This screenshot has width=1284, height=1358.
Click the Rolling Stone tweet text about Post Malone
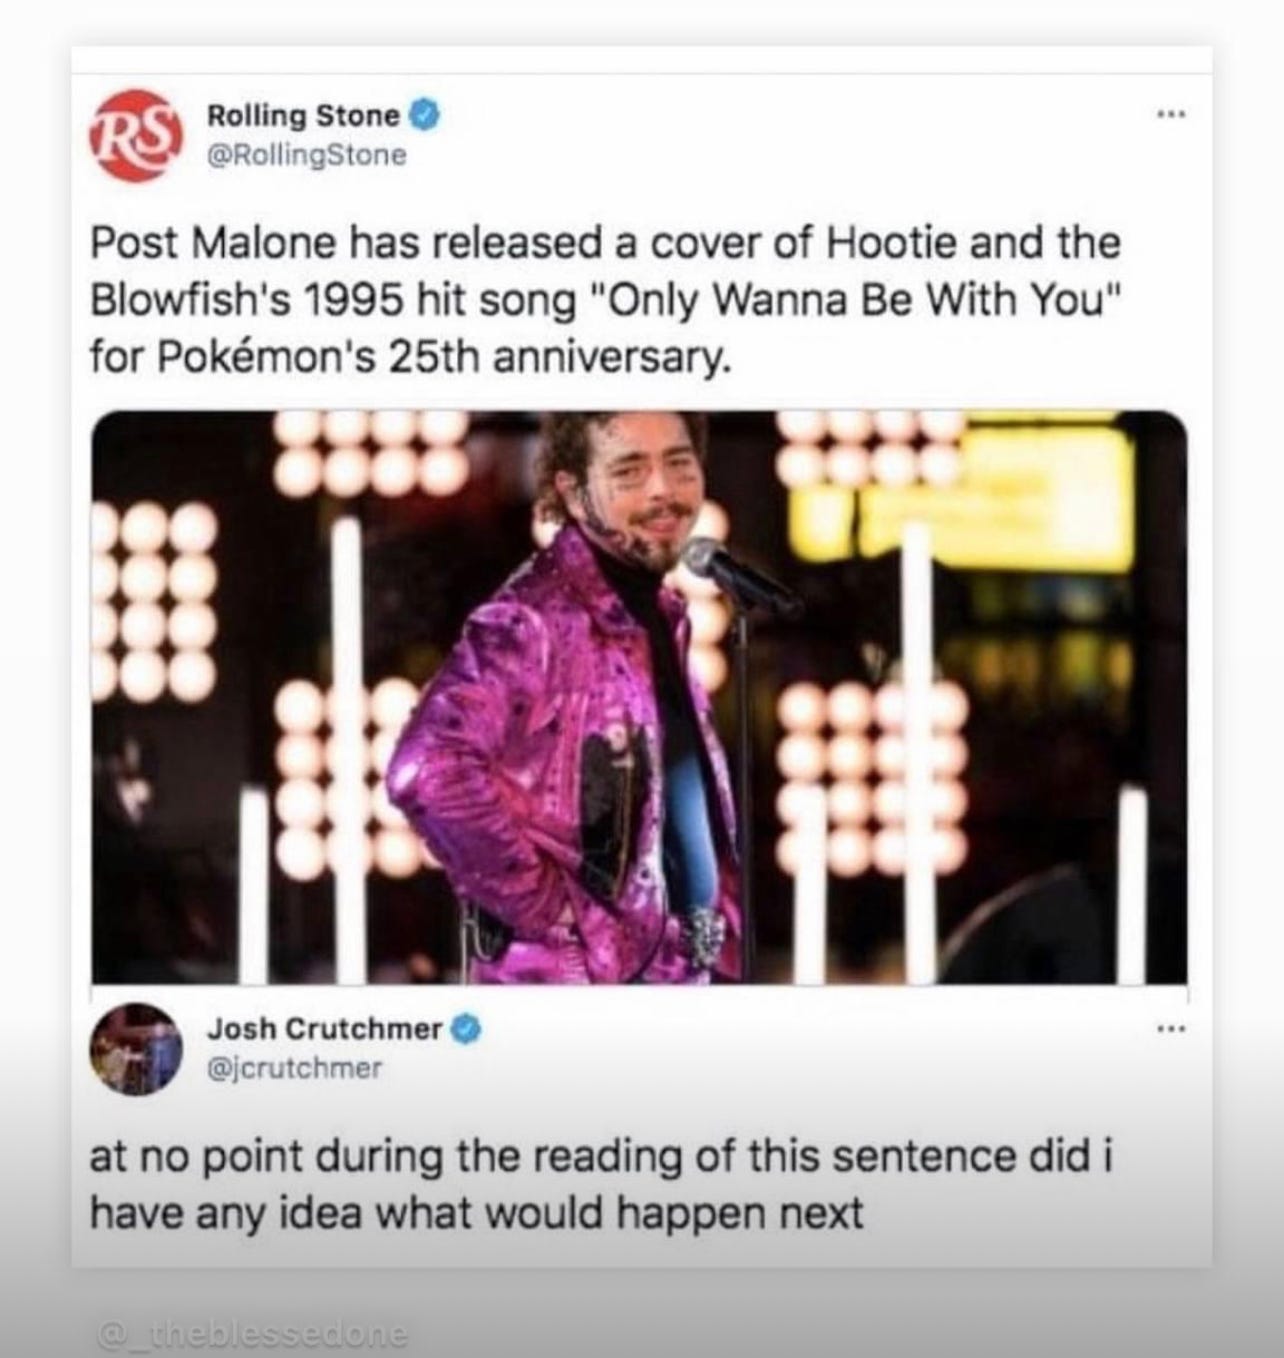(605, 299)
